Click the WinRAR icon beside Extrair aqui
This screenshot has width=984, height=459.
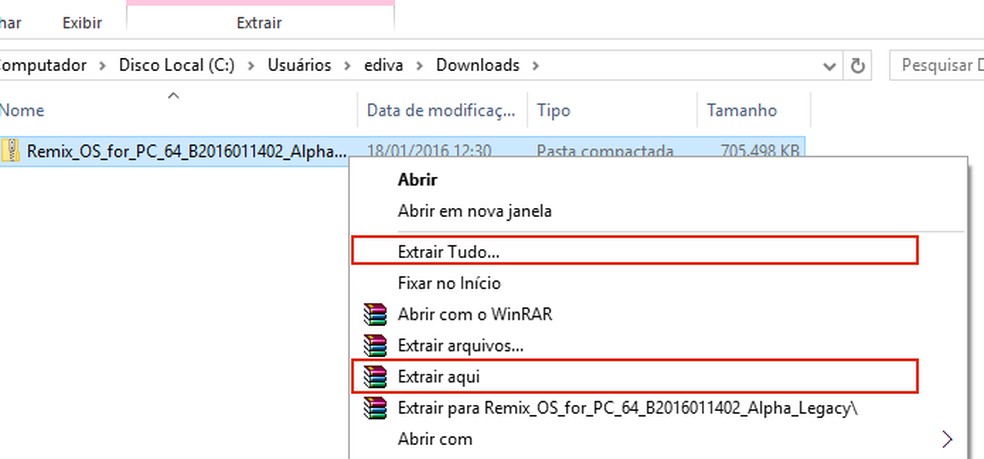(375, 377)
